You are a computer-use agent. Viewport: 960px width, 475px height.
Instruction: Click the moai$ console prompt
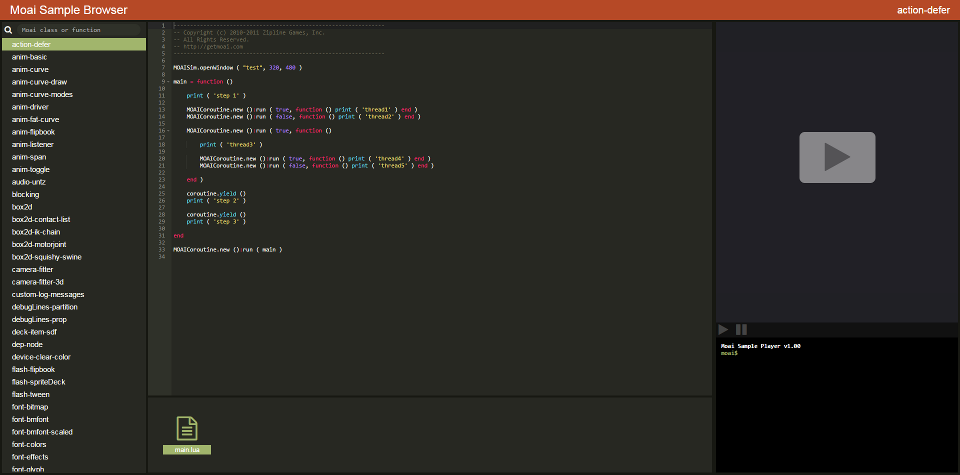729,353
